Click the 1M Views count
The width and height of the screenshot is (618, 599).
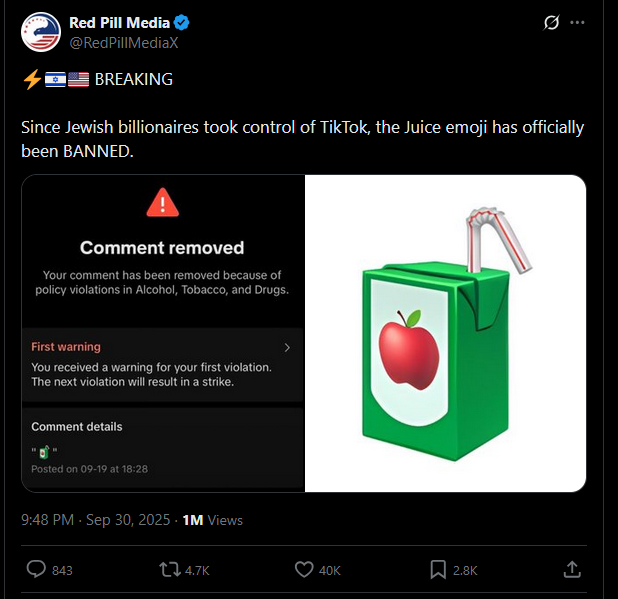(214, 520)
